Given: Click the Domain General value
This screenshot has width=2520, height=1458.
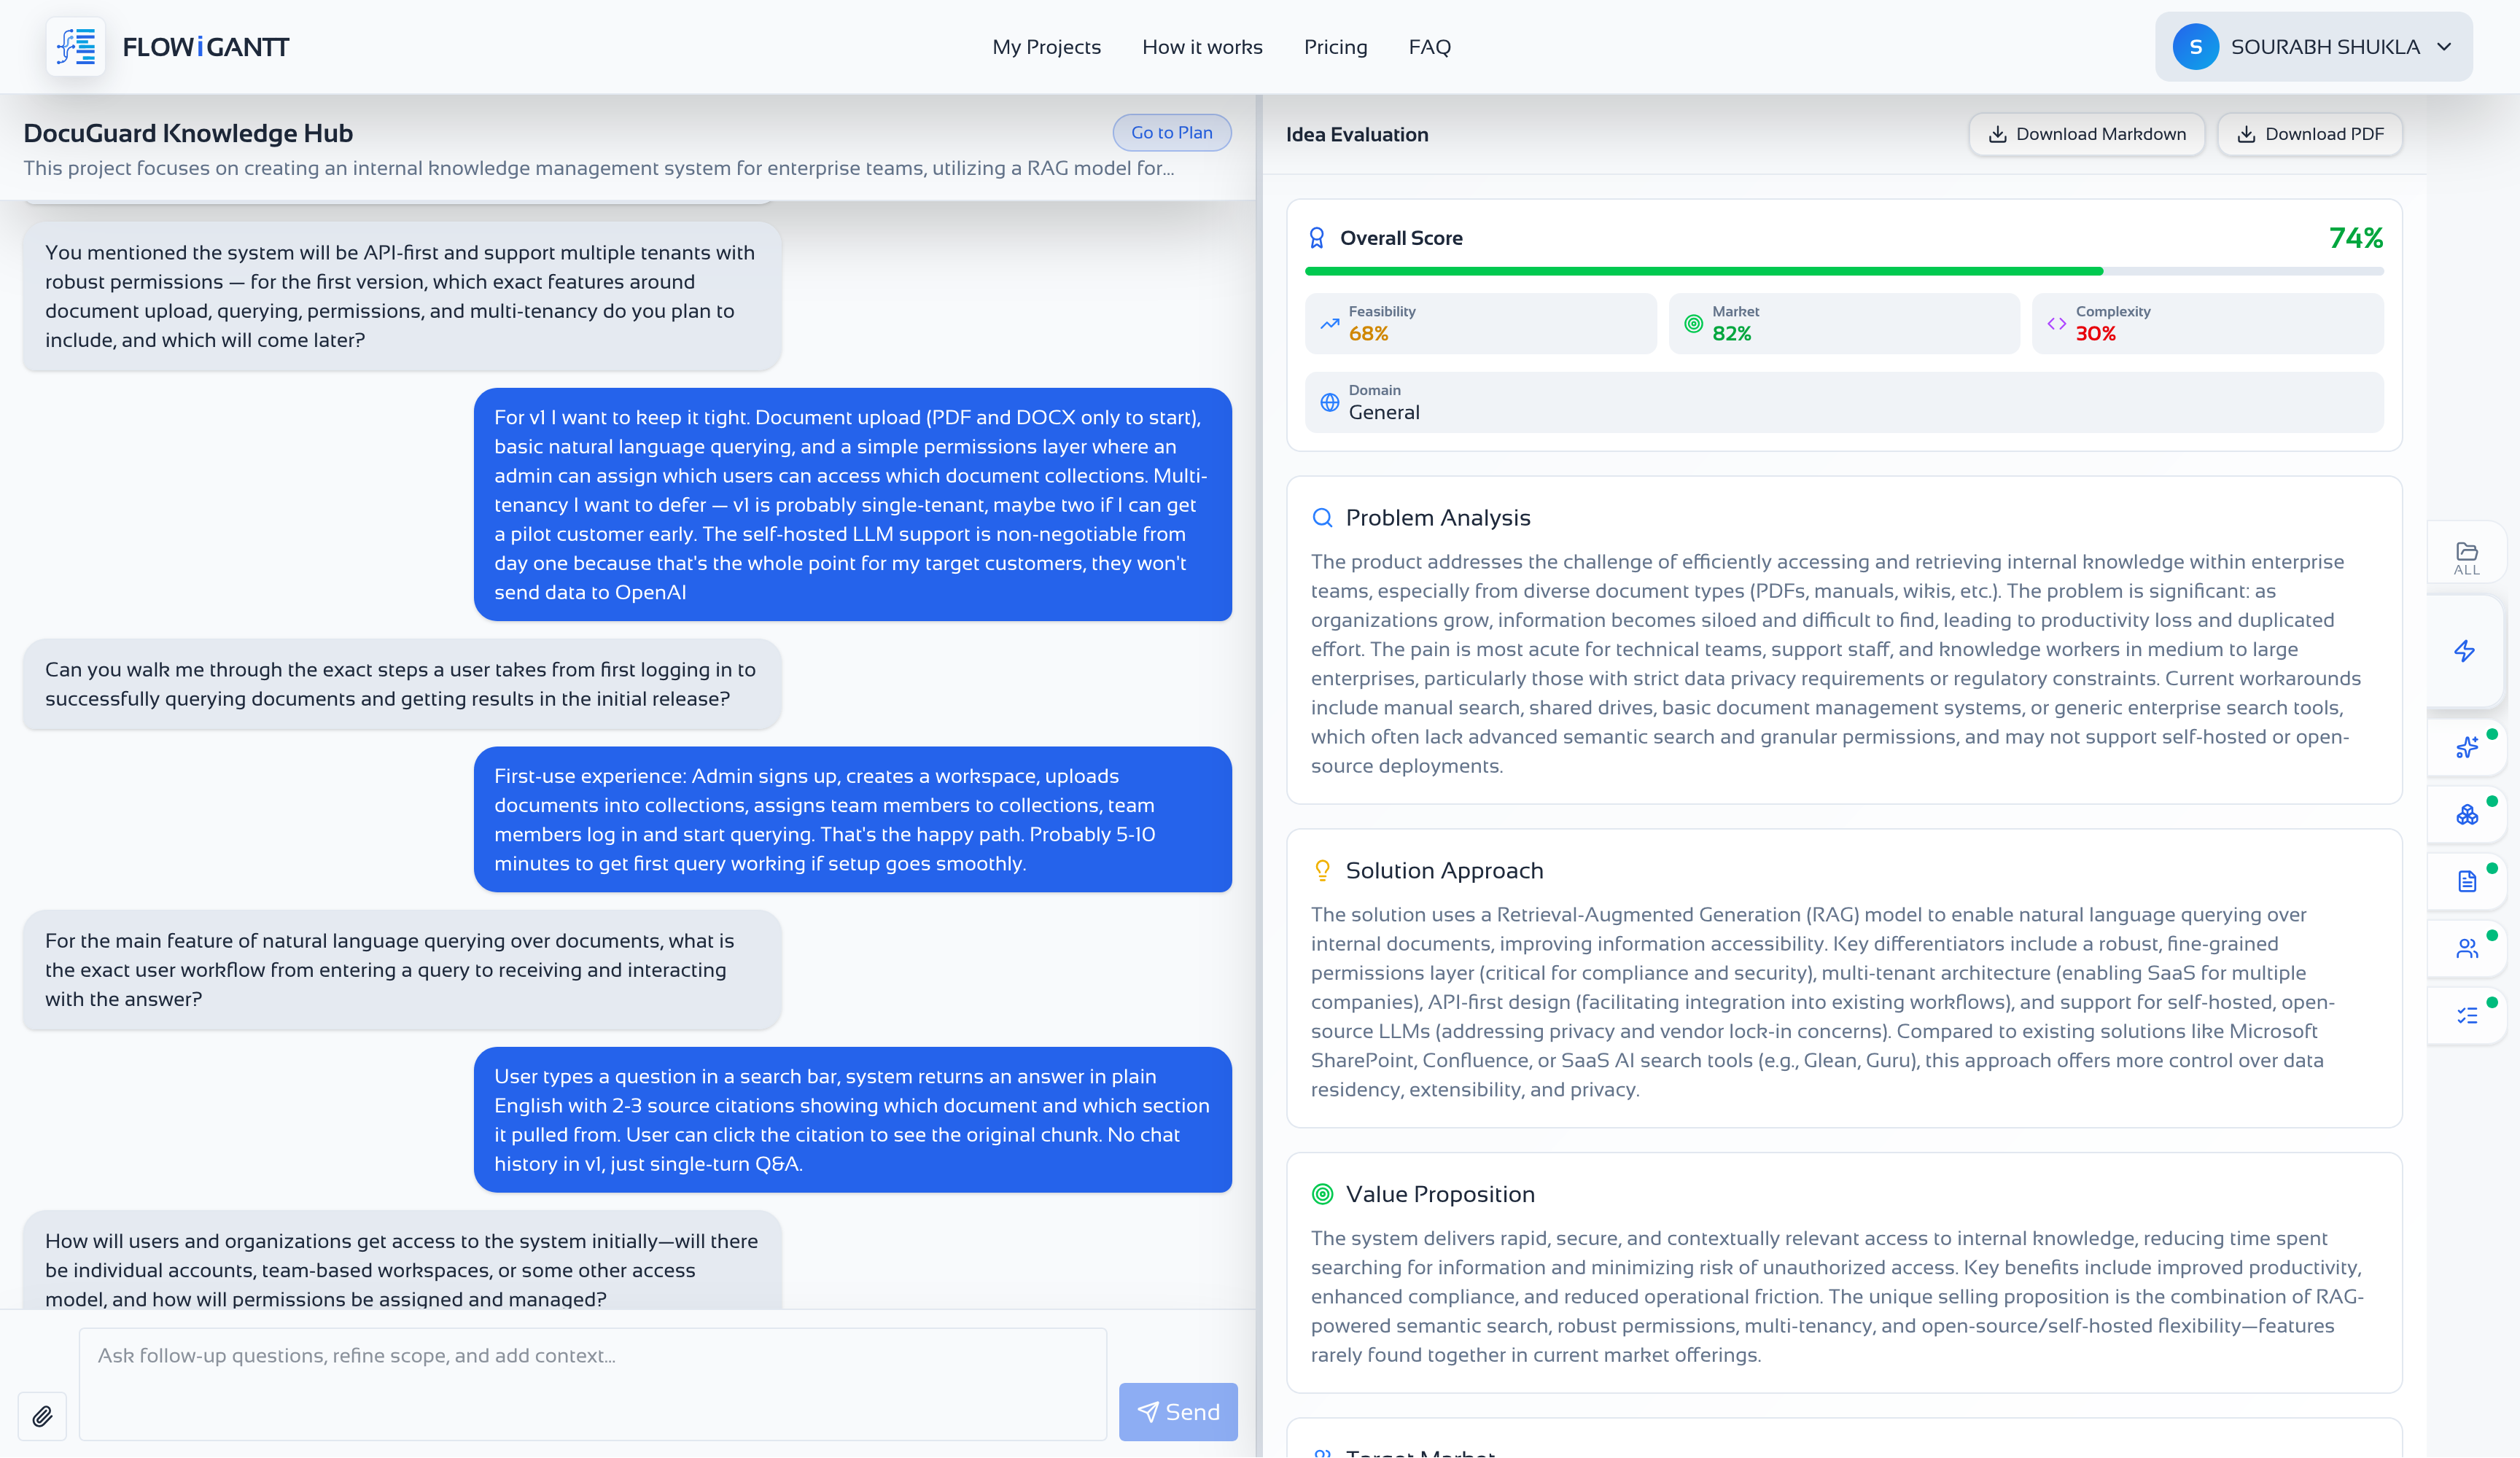Looking at the screenshot, I should (1384, 412).
